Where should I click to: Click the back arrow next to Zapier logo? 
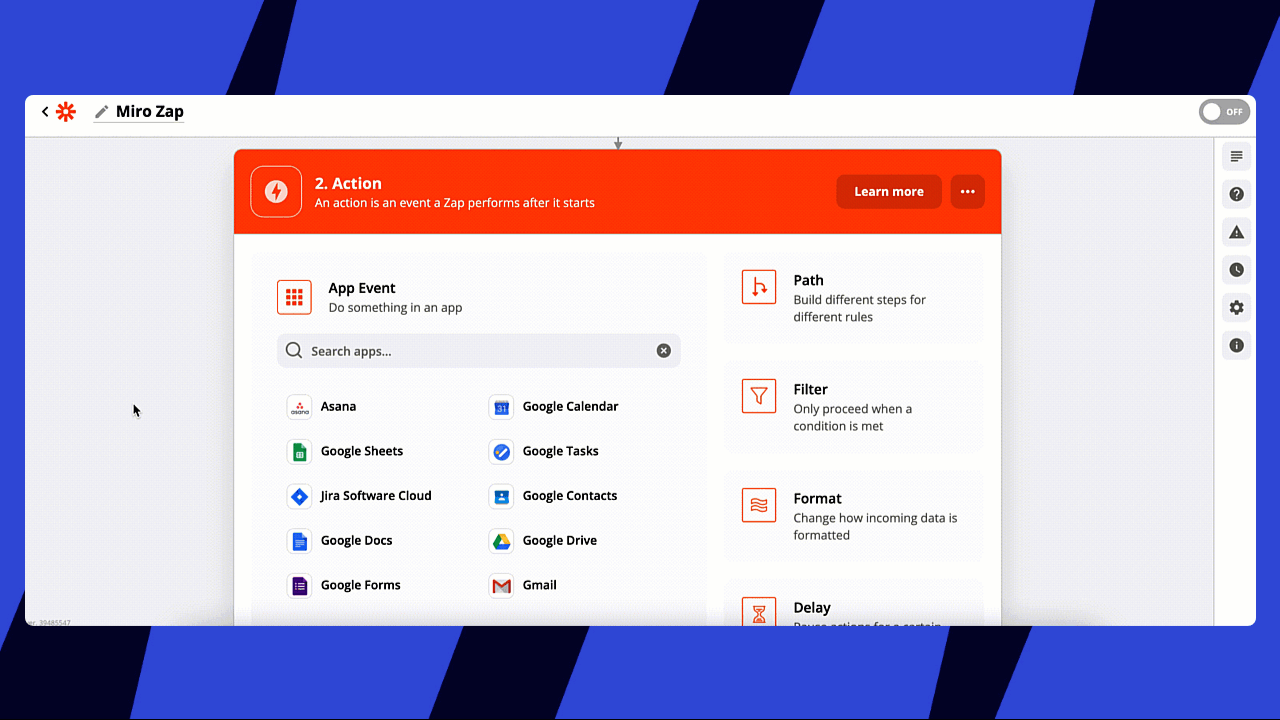[x=45, y=112]
